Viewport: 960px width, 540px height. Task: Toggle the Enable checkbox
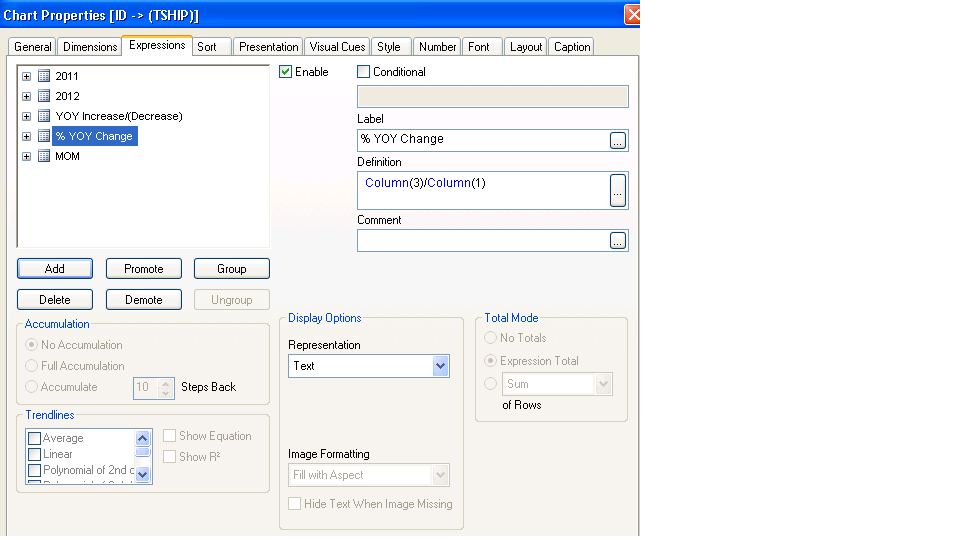pyautogui.click(x=285, y=72)
